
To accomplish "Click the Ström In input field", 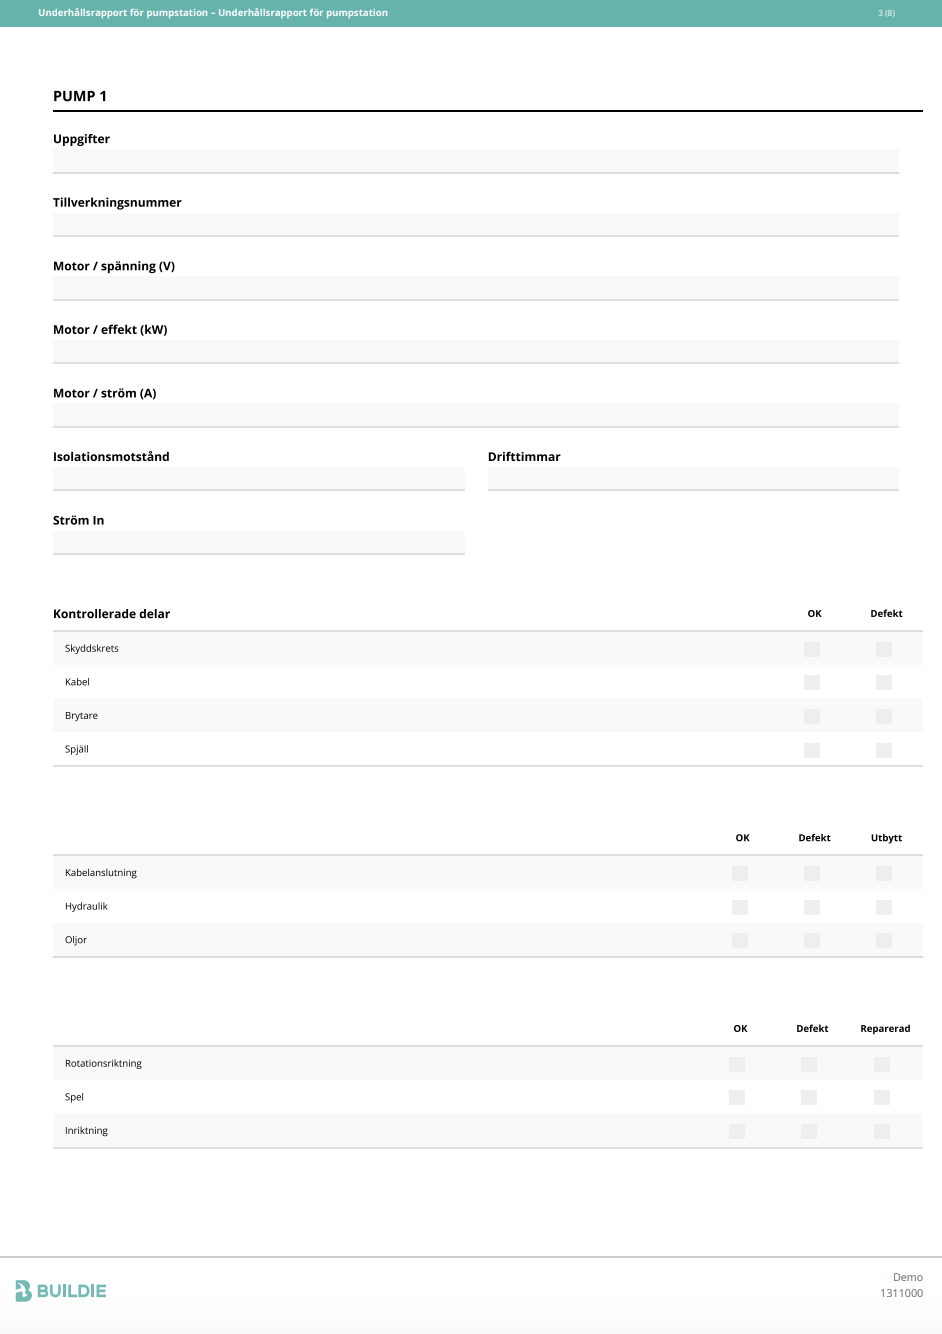I will pos(259,542).
